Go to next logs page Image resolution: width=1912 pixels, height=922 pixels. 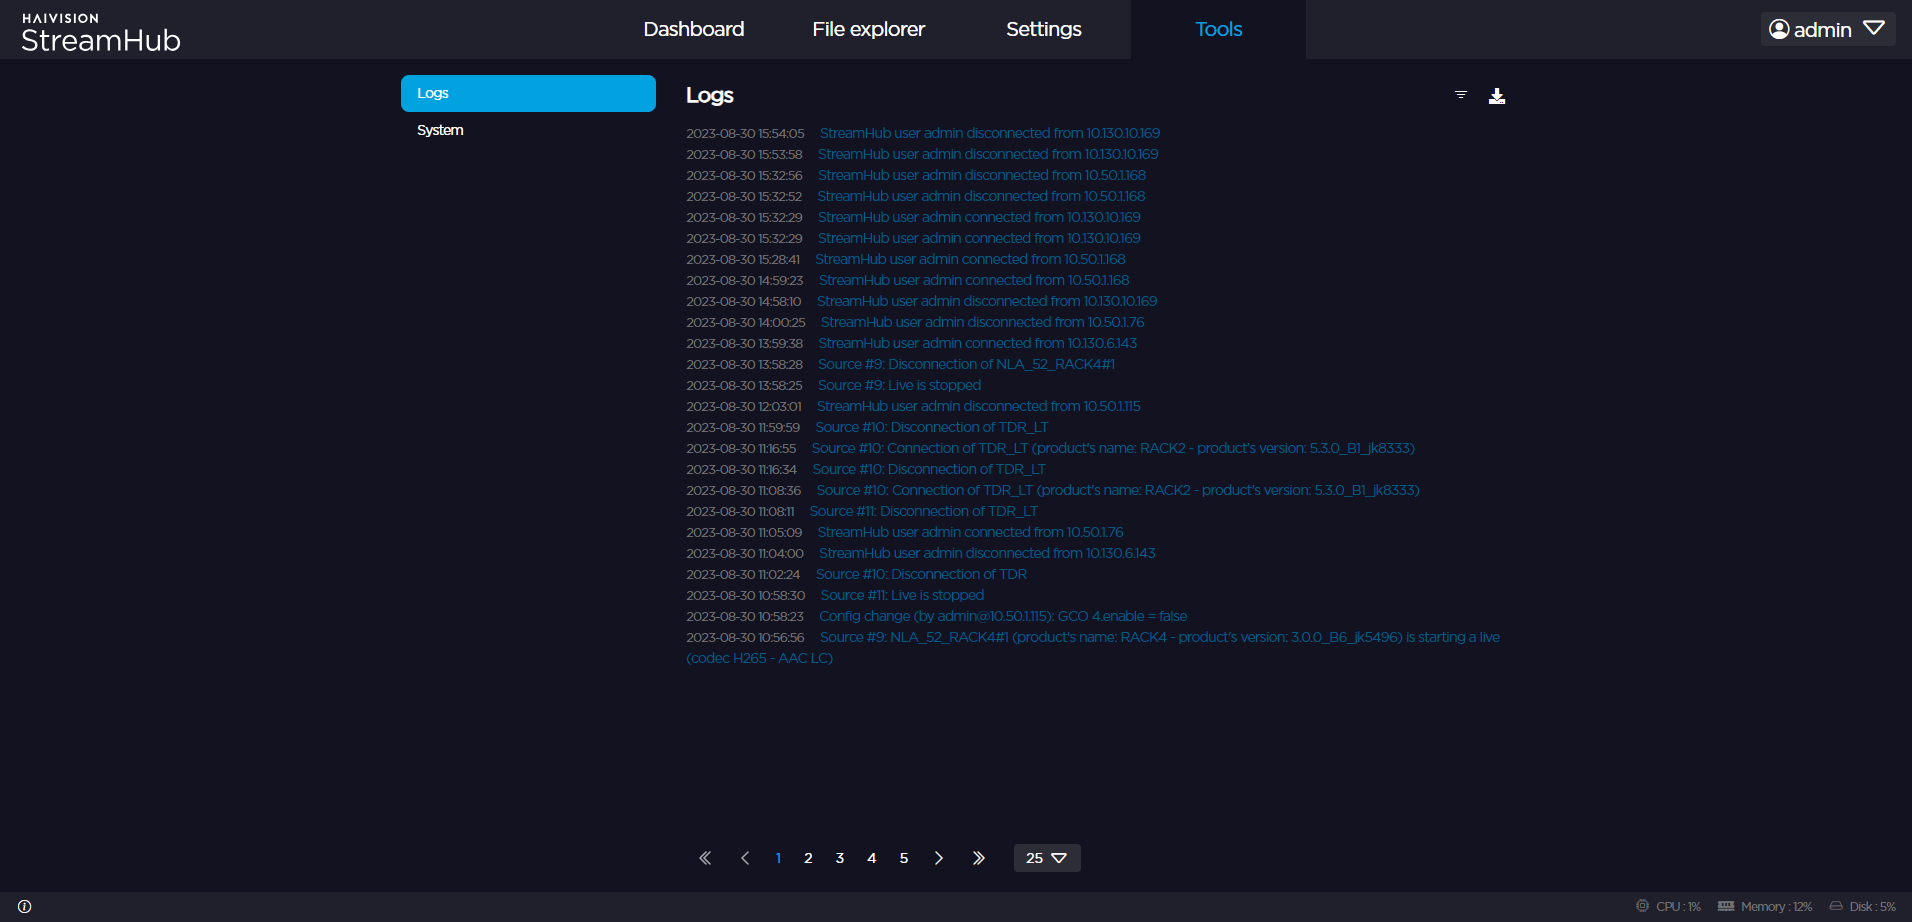click(938, 858)
